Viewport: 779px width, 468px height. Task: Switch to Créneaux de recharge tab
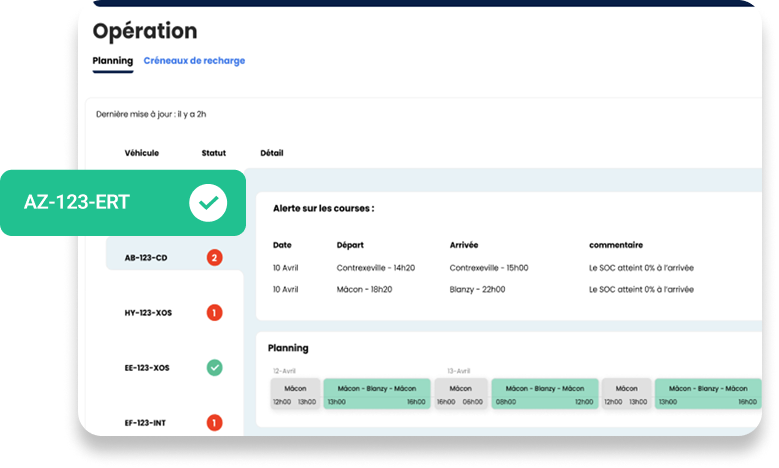coord(194,61)
